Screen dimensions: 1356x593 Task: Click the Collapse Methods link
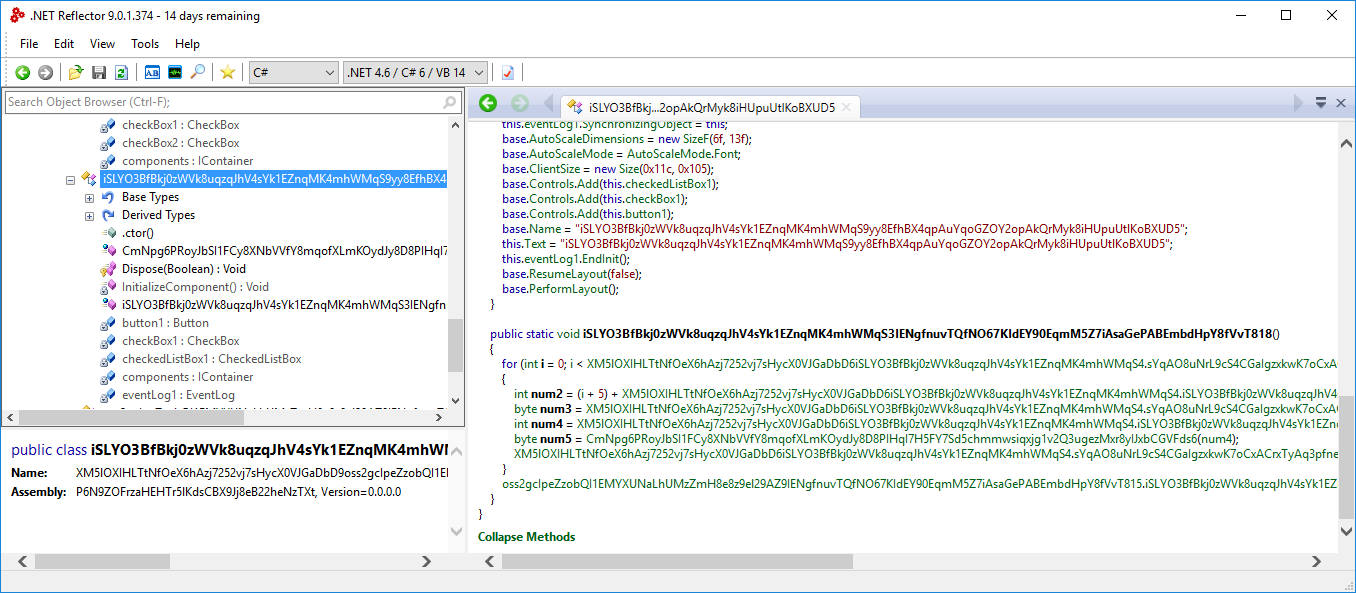526,537
